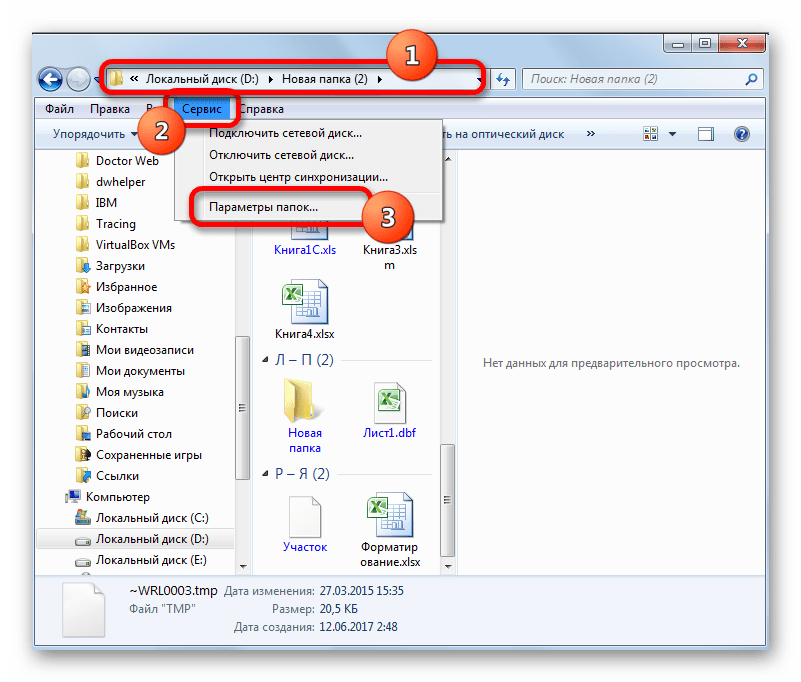
Task: Click the address bar folder icon
Action: [117, 78]
